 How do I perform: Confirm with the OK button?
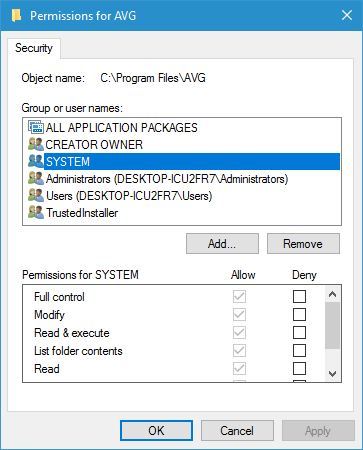[156, 430]
